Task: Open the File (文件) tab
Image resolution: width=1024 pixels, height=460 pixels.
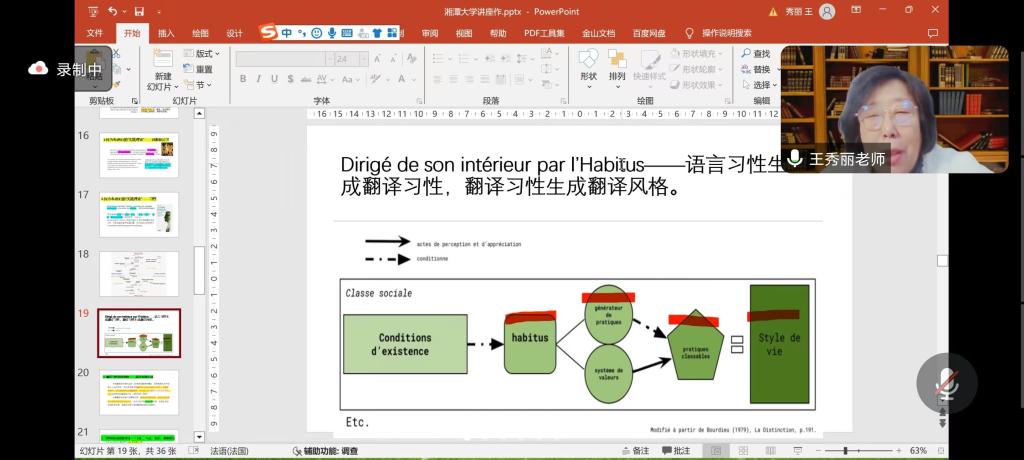Action: click(x=95, y=33)
